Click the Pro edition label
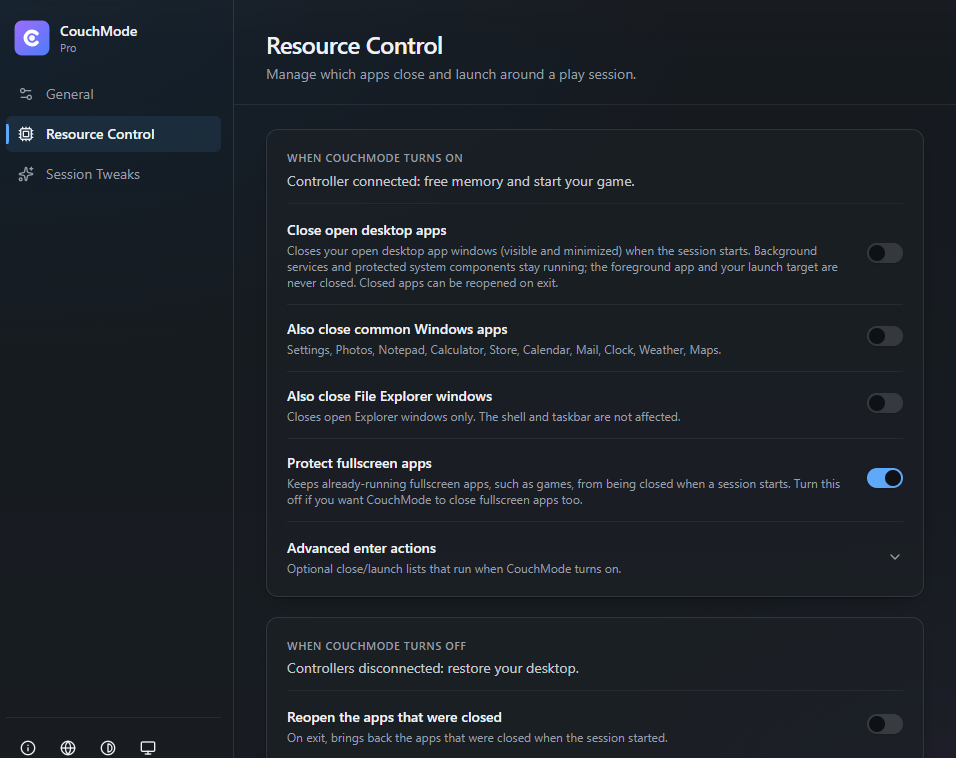Image resolution: width=956 pixels, height=758 pixels. coord(68,48)
